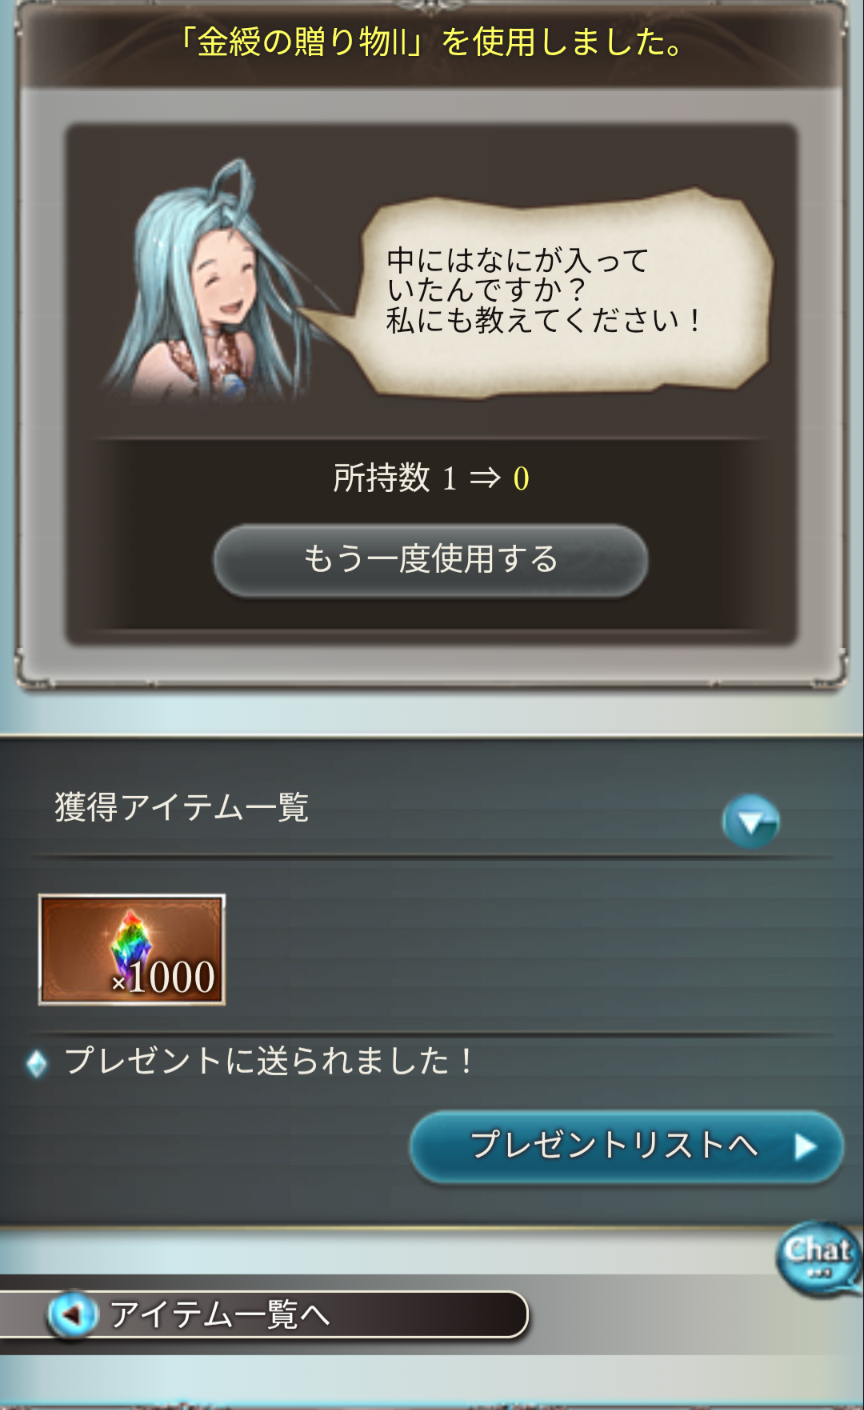Open the Chat bubble icon
The height and width of the screenshot is (1410, 864).
(819, 1259)
